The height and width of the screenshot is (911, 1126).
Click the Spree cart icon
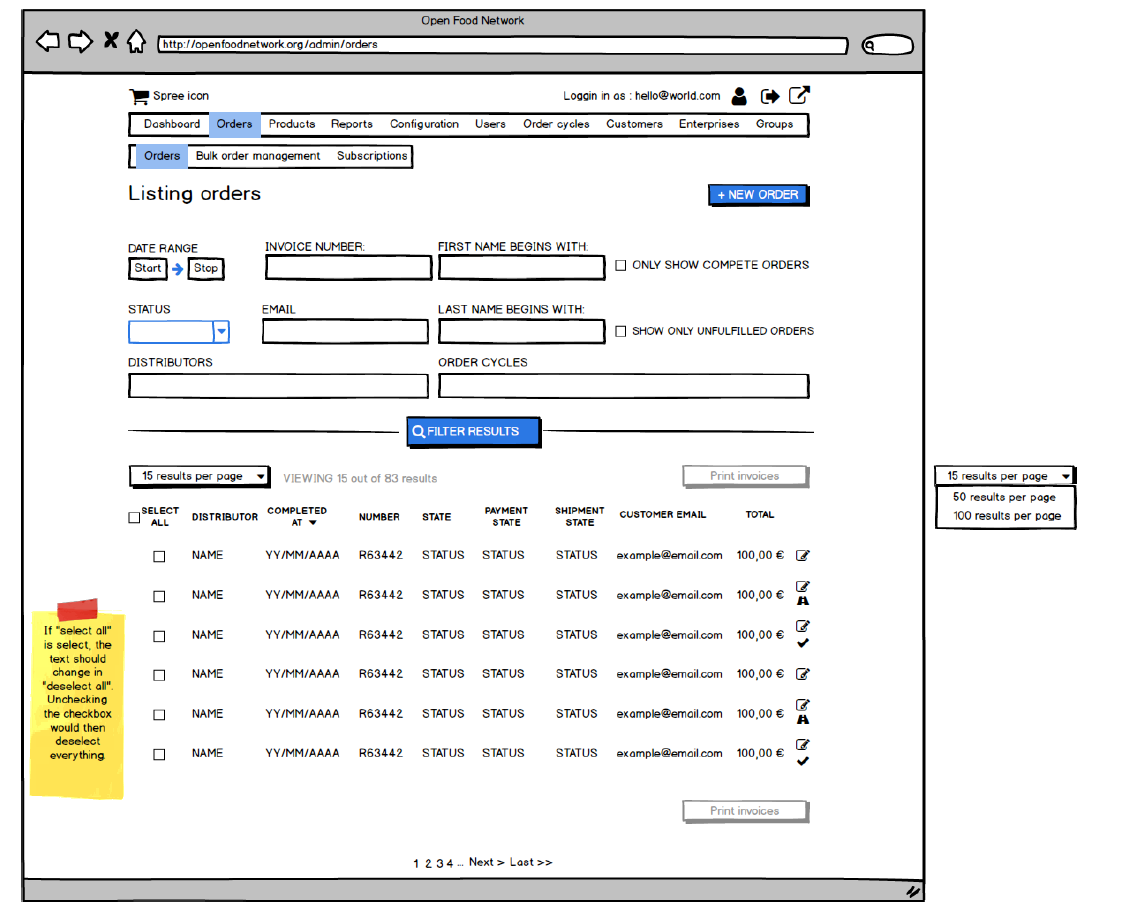139,96
